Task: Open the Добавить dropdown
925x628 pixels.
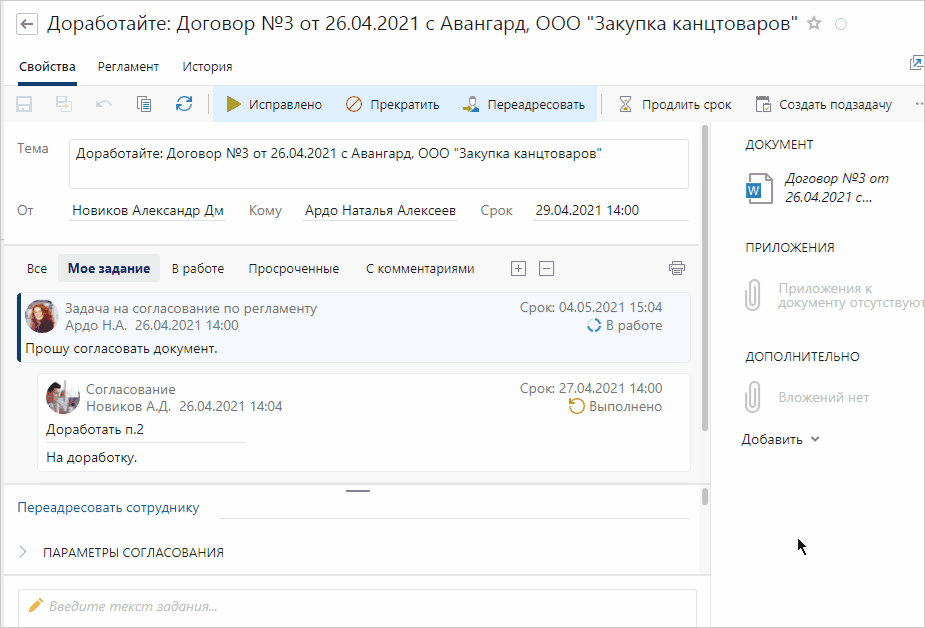Action: click(x=780, y=439)
